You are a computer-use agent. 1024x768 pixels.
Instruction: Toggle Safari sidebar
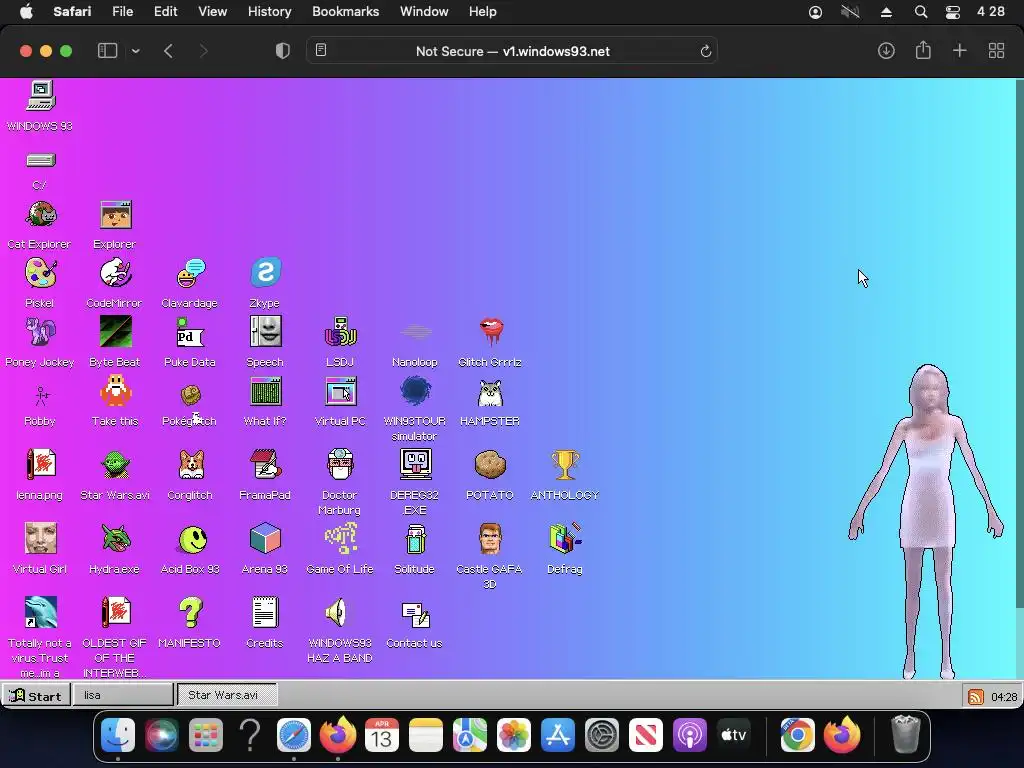(107, 51)
